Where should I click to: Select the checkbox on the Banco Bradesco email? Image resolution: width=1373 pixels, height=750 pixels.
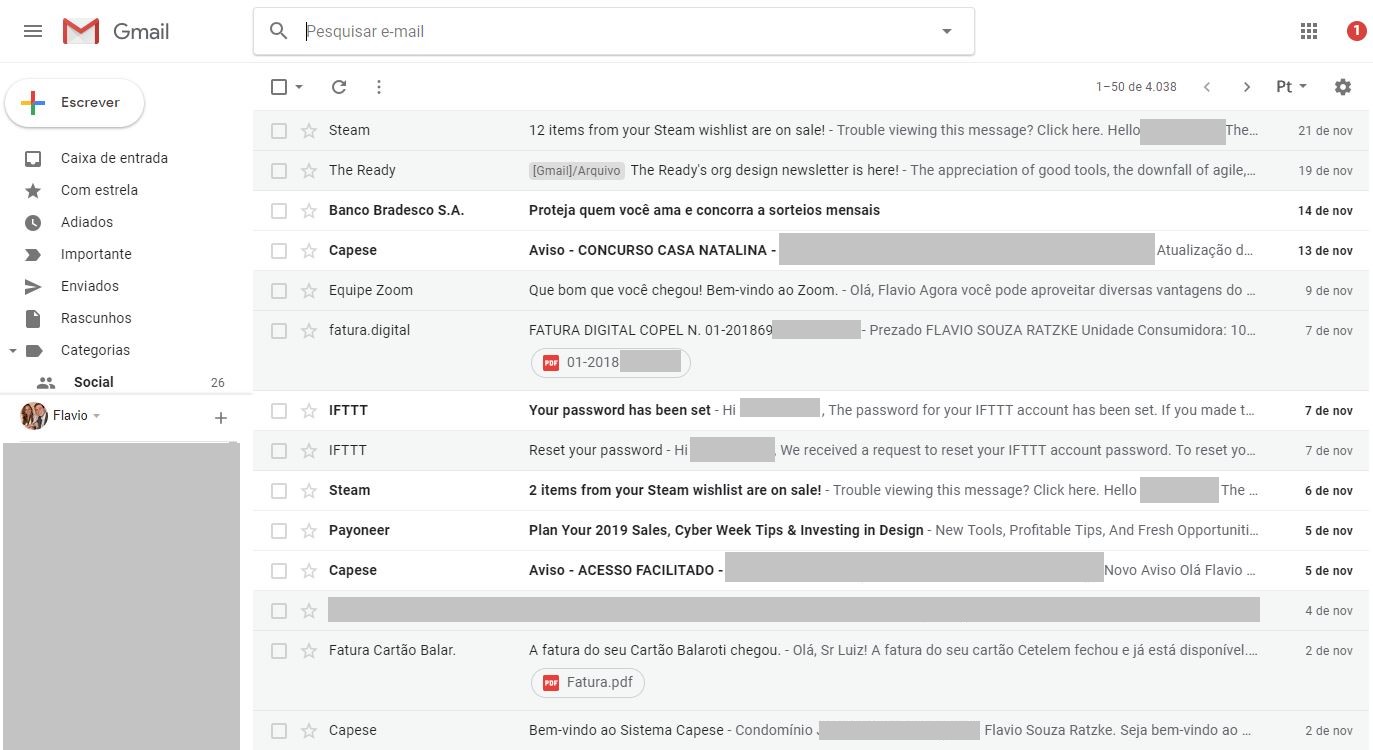point(279,210)
